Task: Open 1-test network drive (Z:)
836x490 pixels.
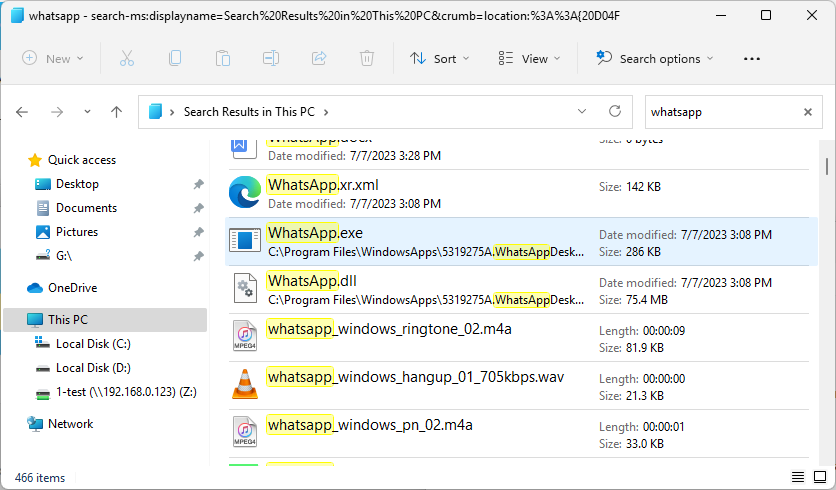Action: [126, 392]
